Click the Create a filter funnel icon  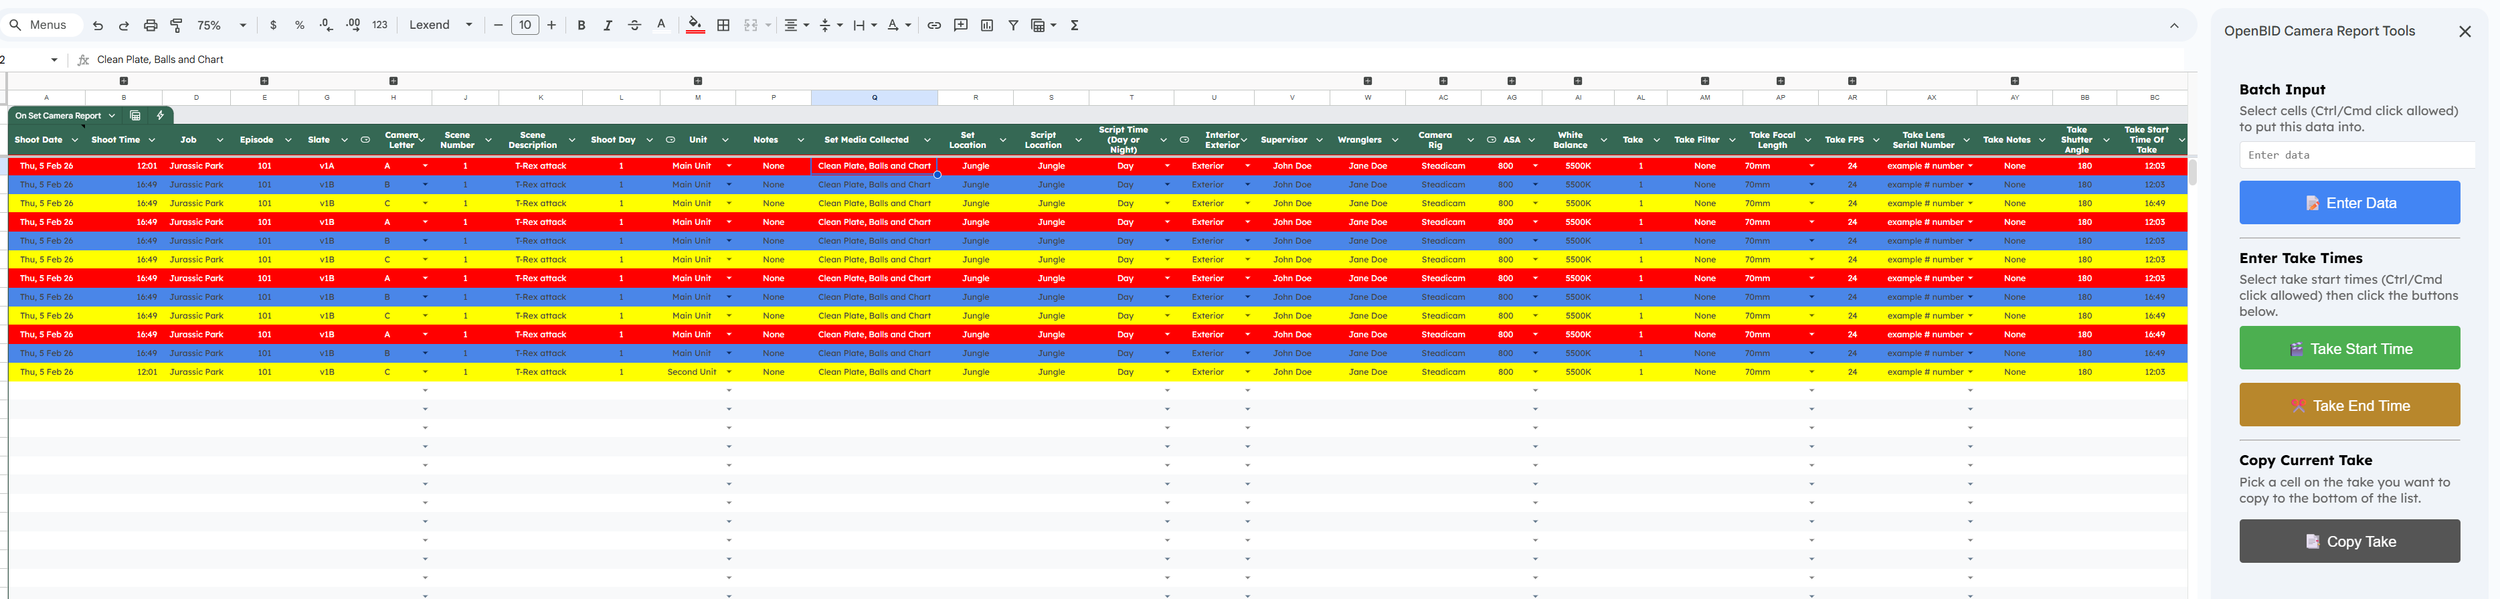(x=1013, y=26)
